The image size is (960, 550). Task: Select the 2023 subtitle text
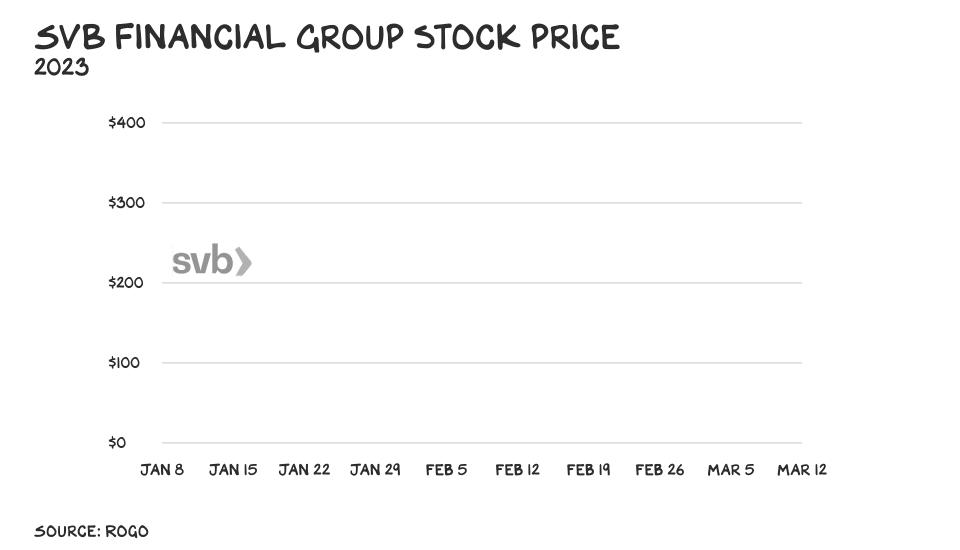[x=61, y=67]
